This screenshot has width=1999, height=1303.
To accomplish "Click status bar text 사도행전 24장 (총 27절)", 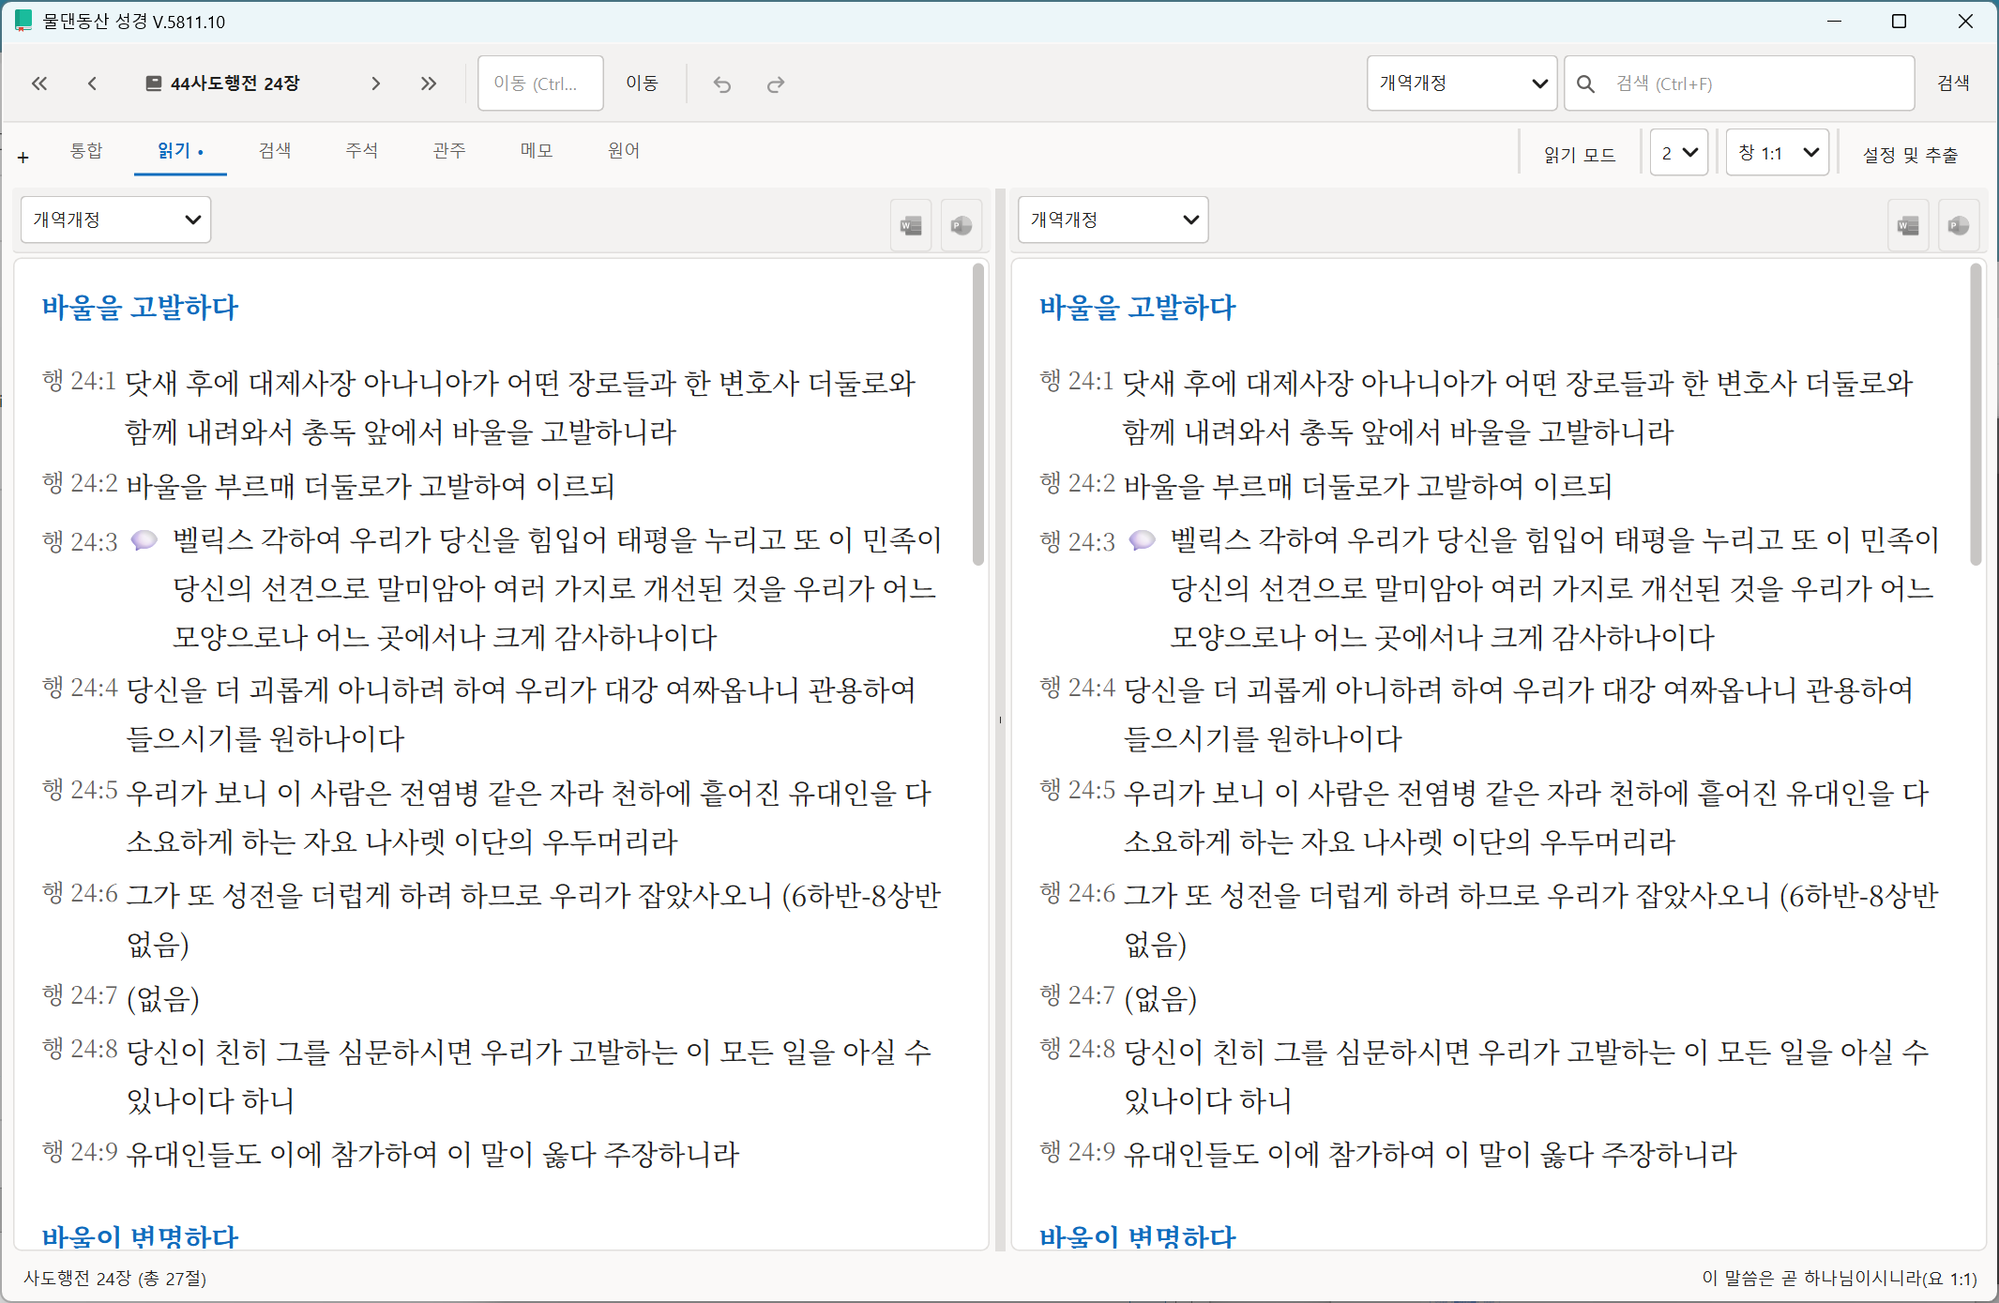I will pyautogui.click(x=115, y=1278).
